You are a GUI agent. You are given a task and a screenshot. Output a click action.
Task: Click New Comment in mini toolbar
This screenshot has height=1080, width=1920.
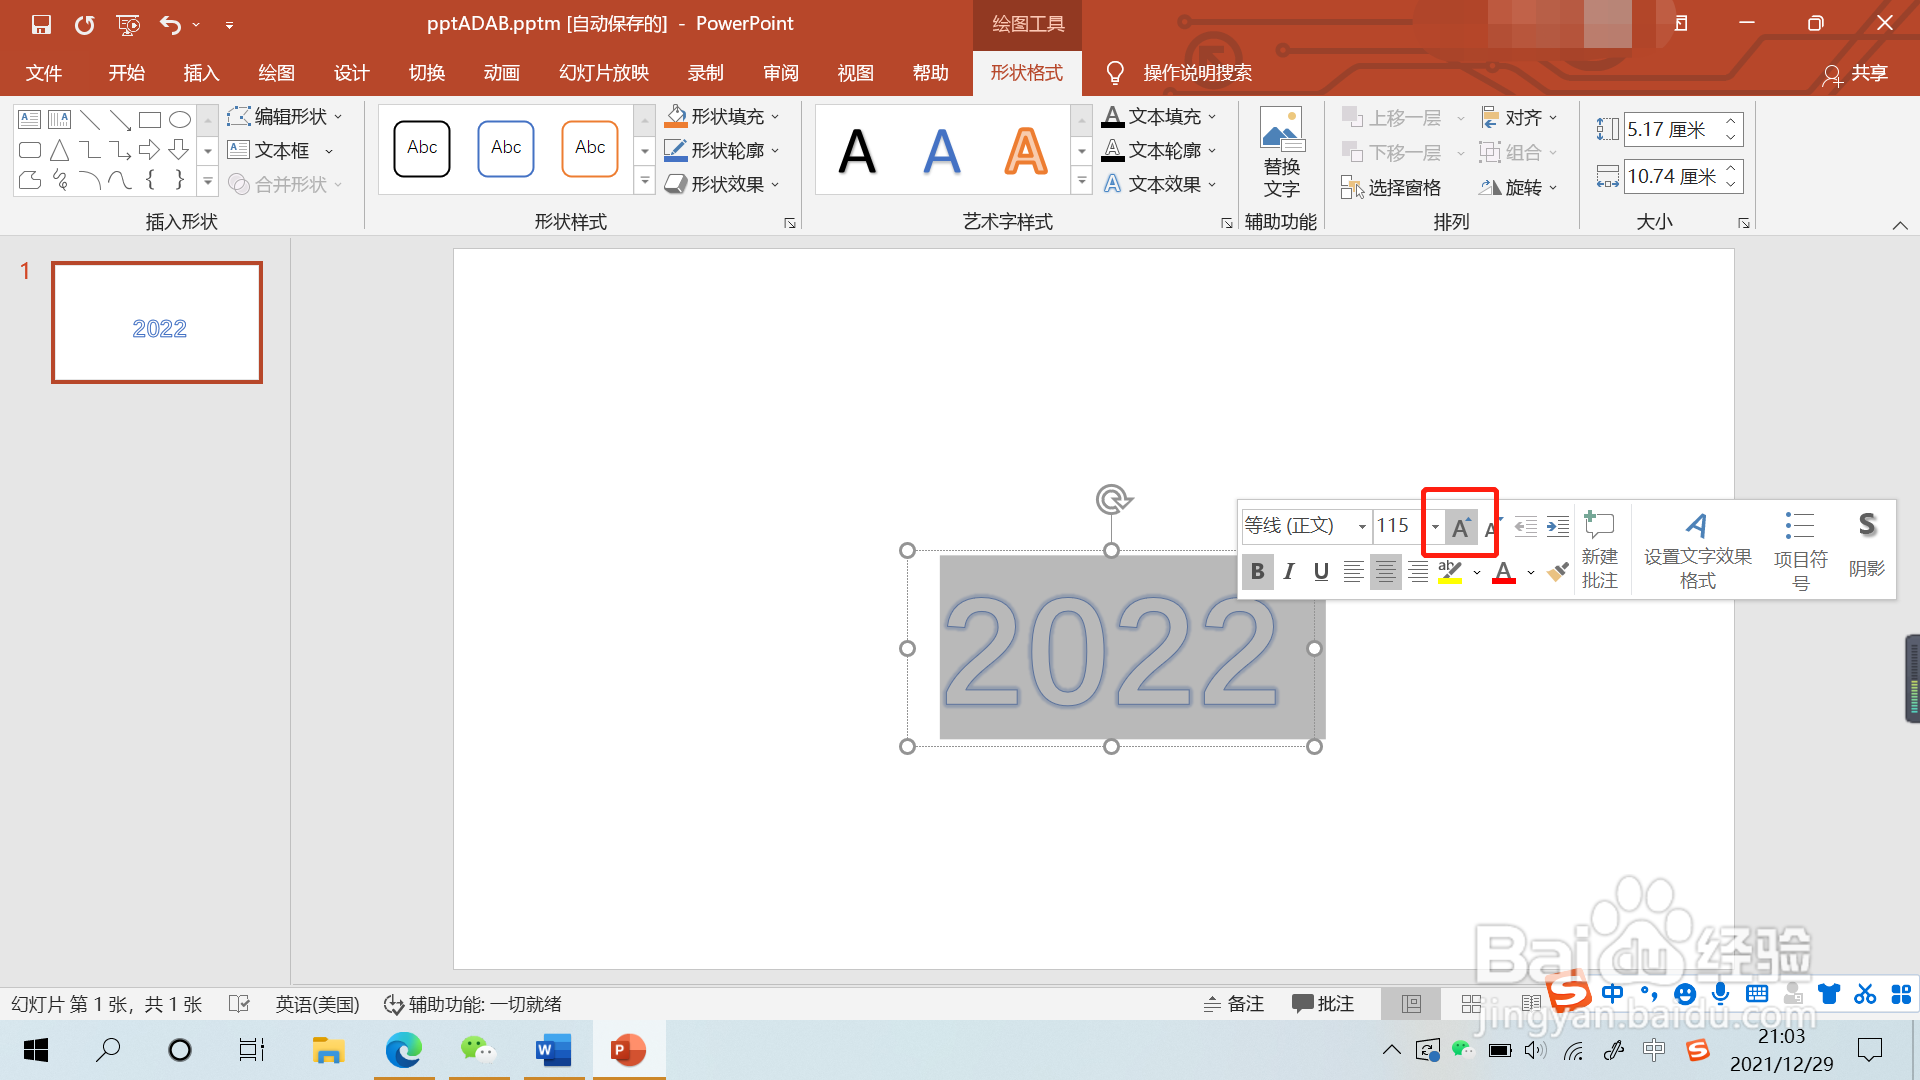point(1599,549)
